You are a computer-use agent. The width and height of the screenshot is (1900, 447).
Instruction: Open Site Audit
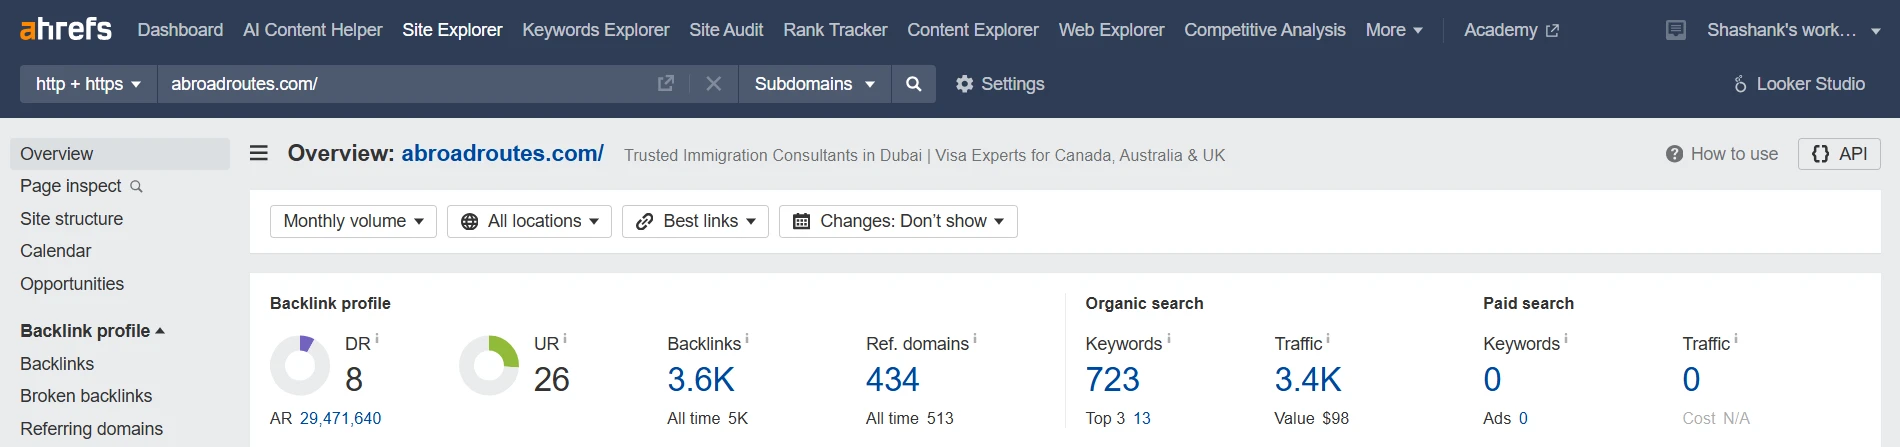(726, 30)
